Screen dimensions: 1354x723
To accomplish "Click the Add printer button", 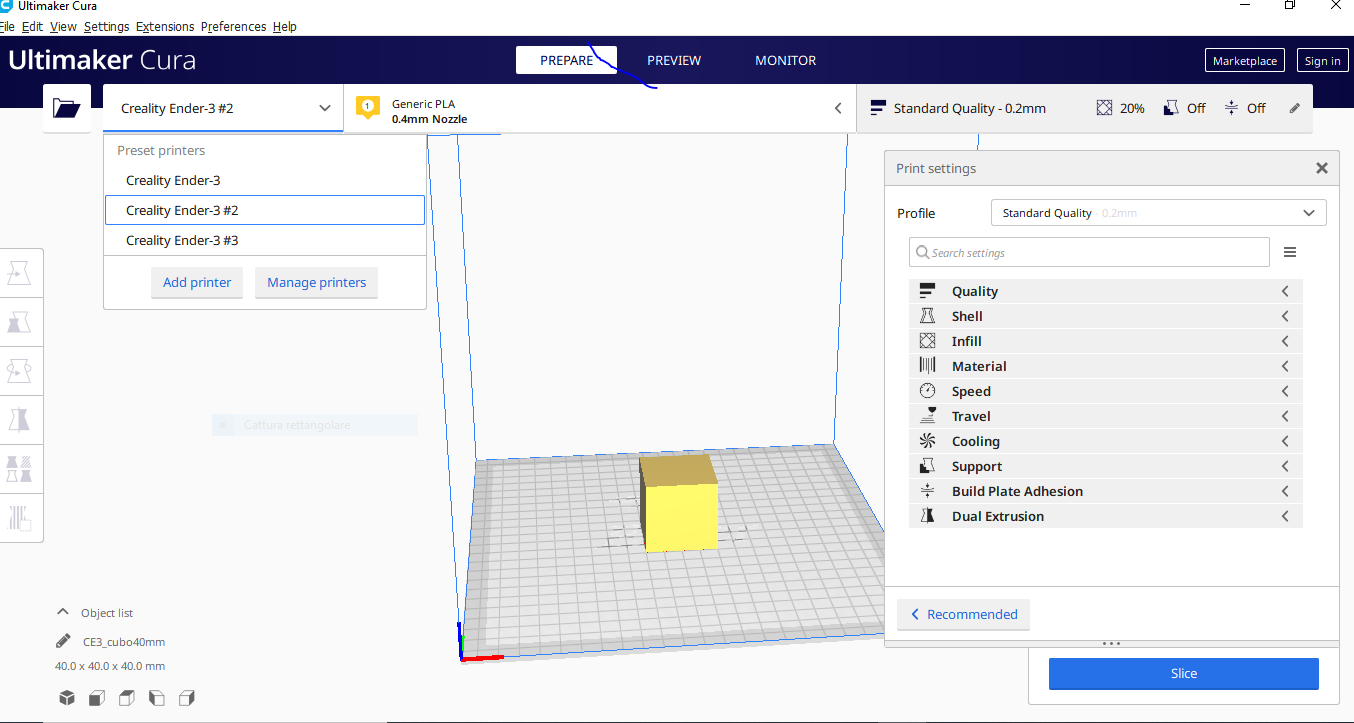I will click(197, 282).
